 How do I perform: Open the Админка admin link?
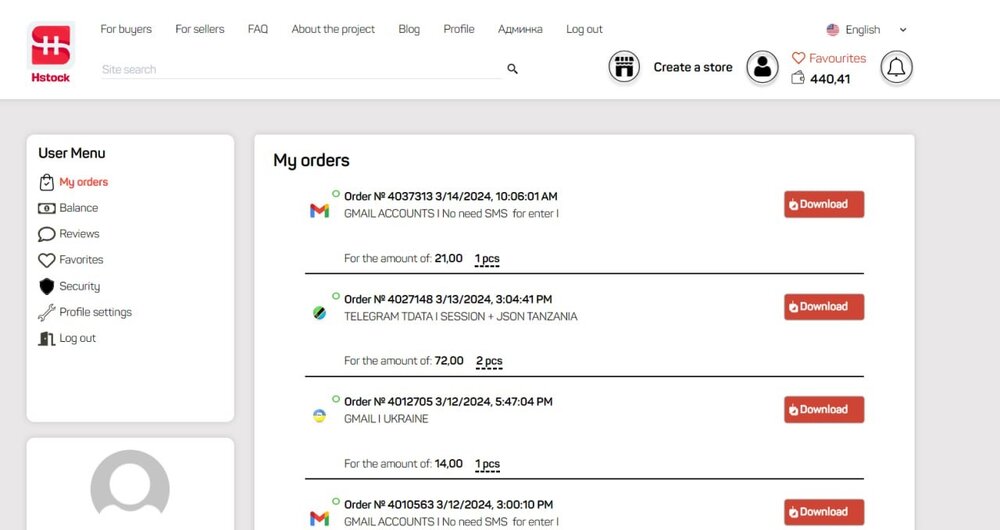[x=520, y=29]
